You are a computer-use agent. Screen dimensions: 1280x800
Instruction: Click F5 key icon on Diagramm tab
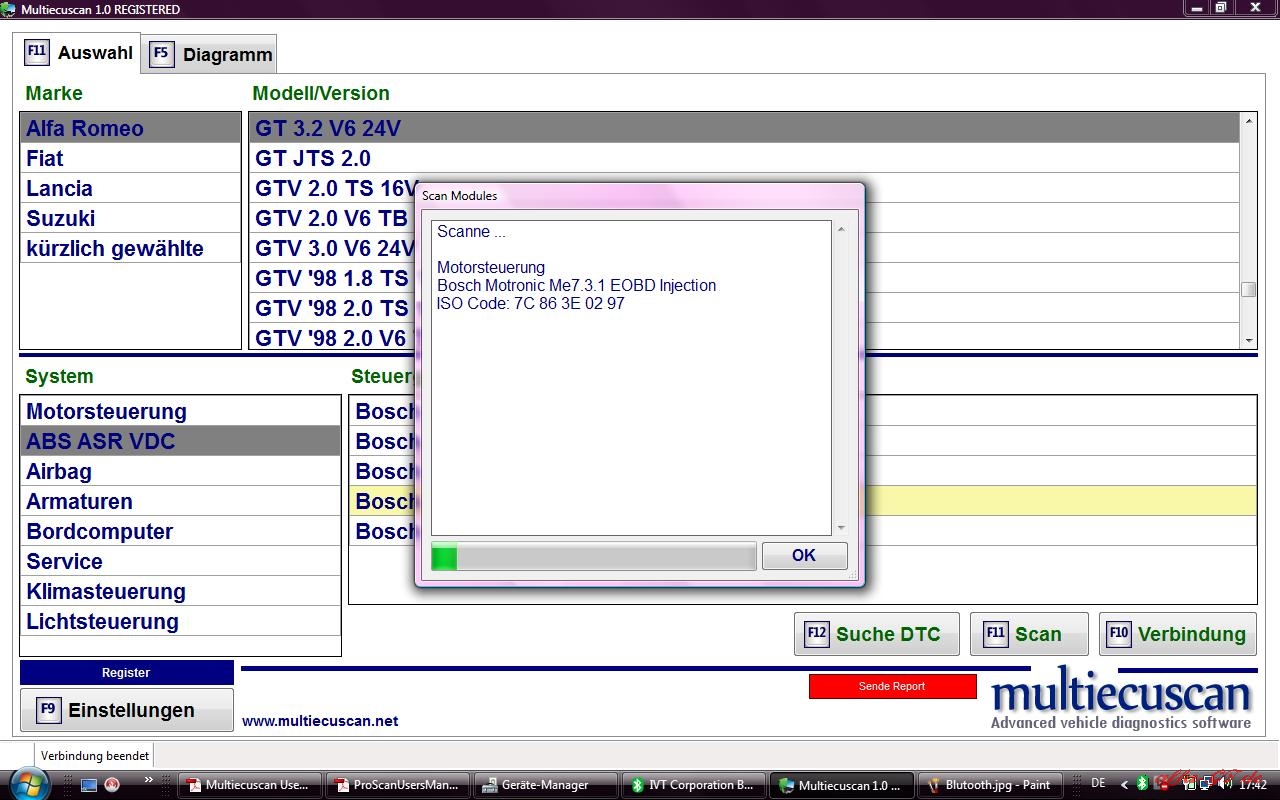click(162, 54)
